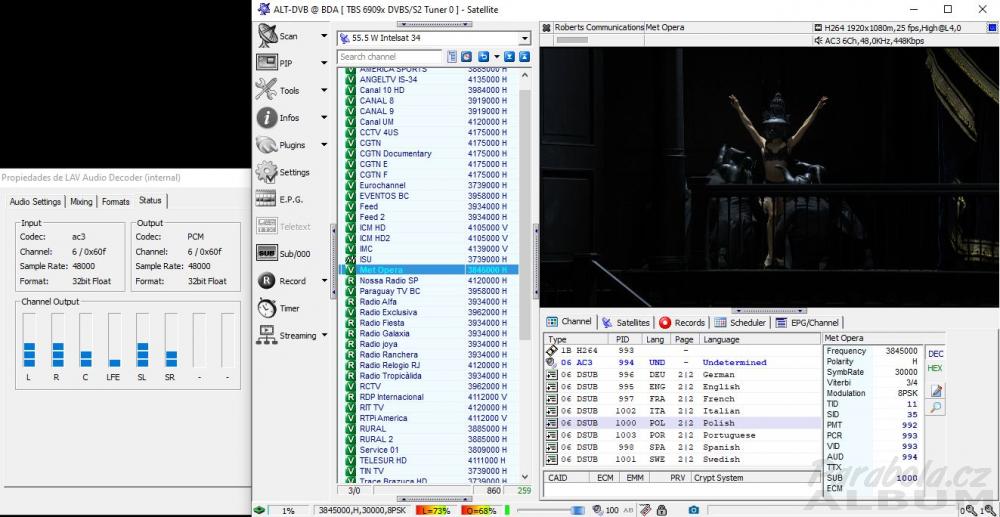The image size is (1000, 517).
Task: Select the Swedish DSUB subtitle row
Action: 682,459
